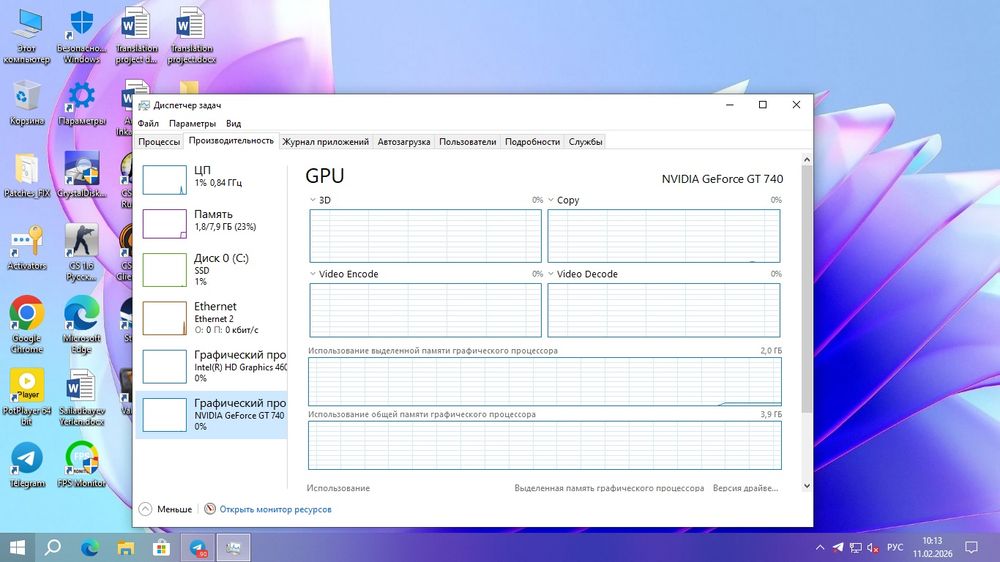Viewport: 1000px width, 562px height.
Task: Open the Video Encode engine dropdown
Action: (312, 274)
